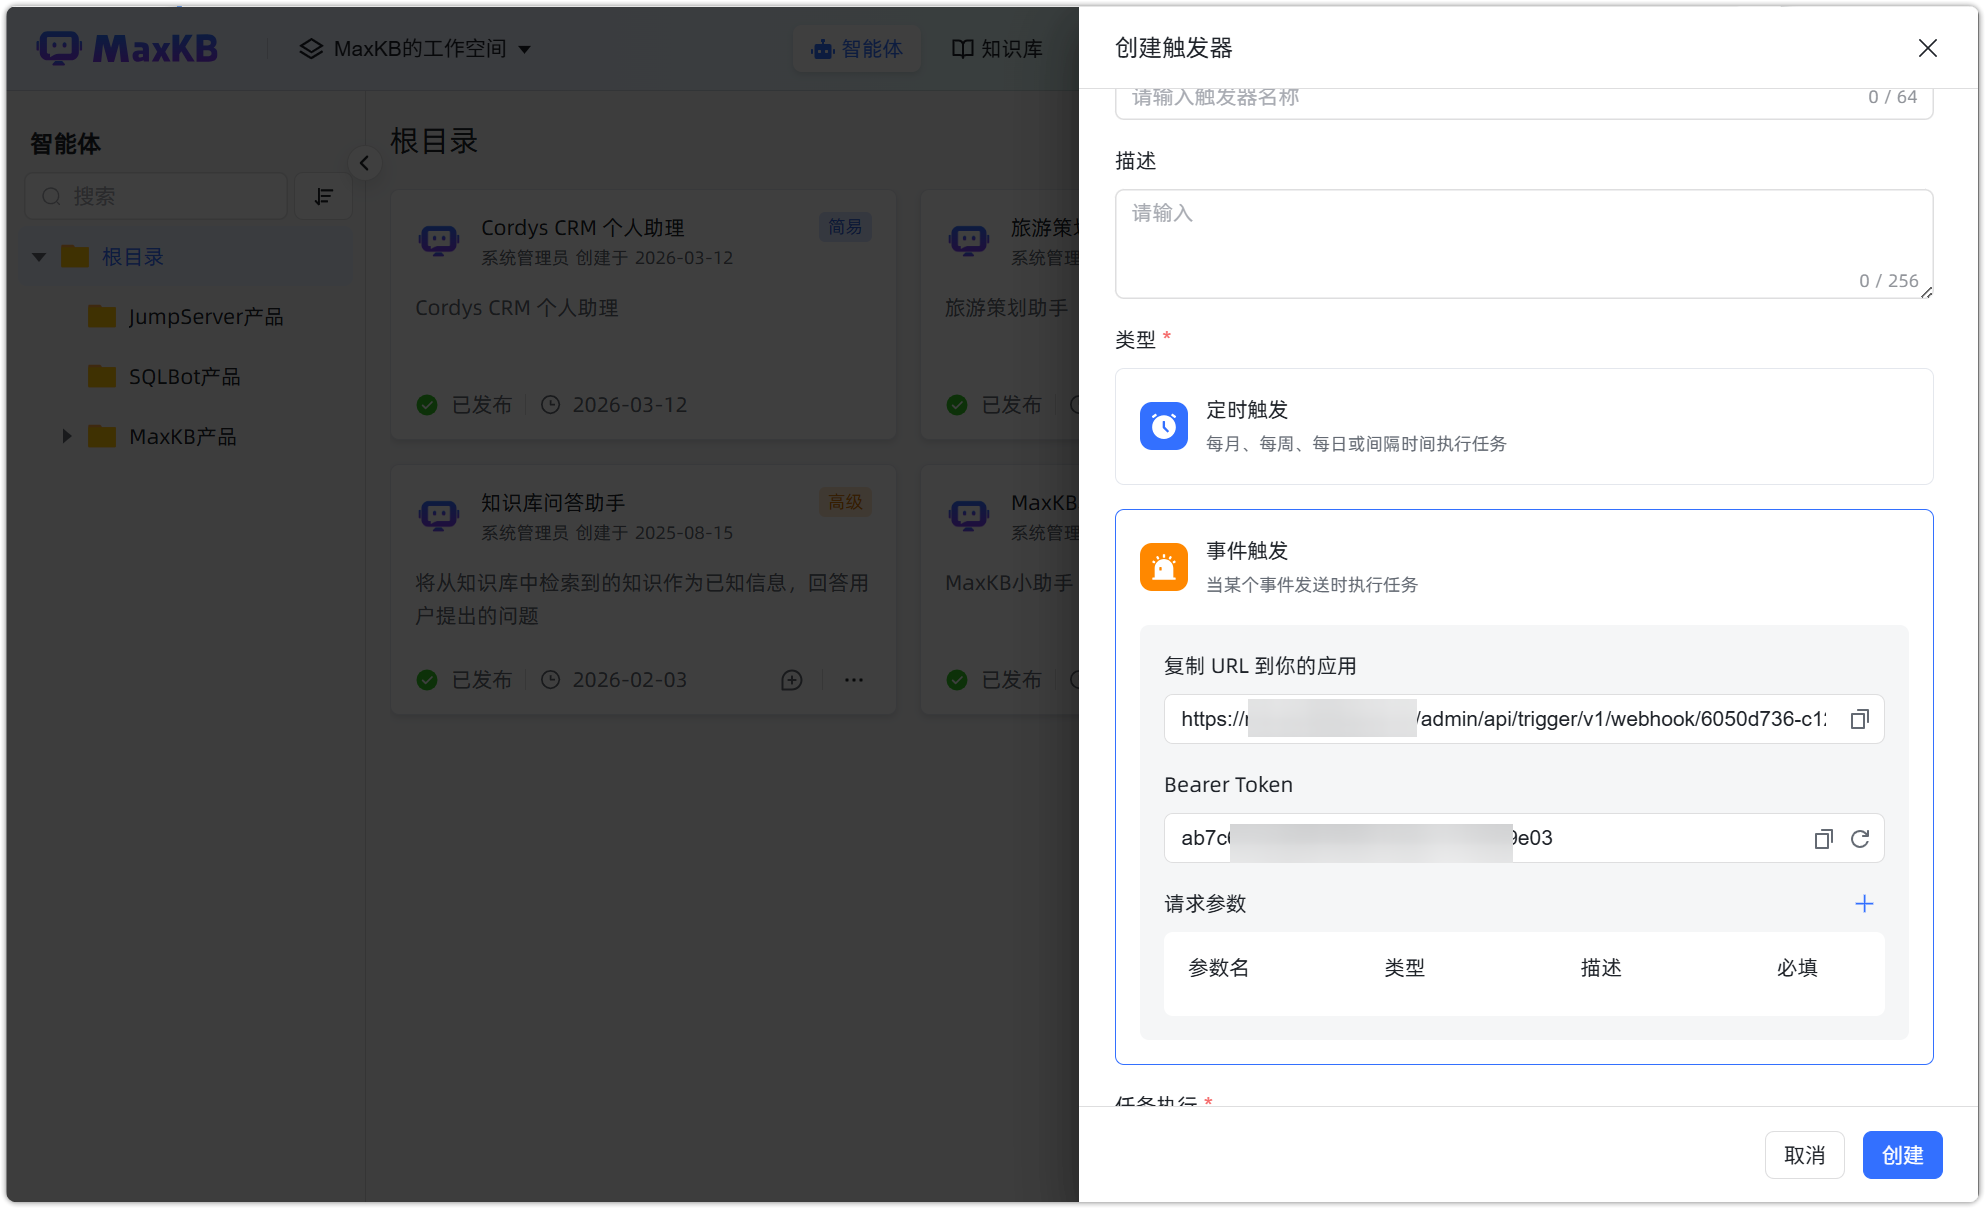
Task: Open the "..." menu on 知识库问答助手 card
Action: tap(853, 679)
